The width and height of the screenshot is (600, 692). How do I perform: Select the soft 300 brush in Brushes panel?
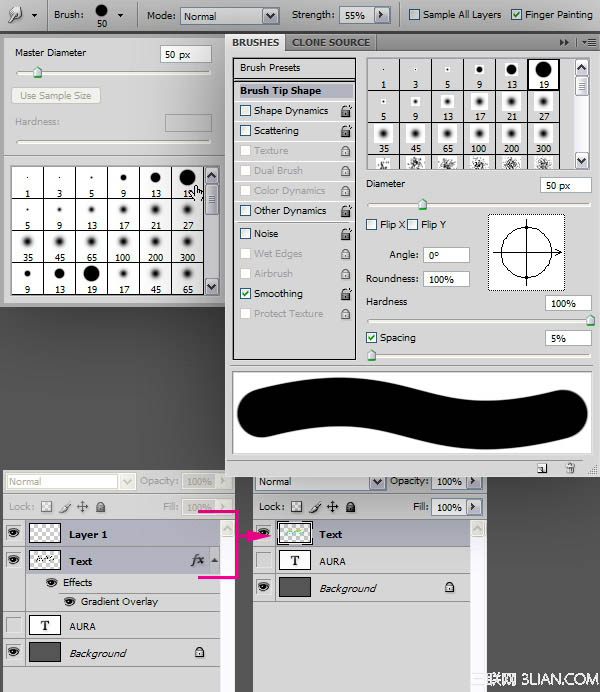point(544,139)
